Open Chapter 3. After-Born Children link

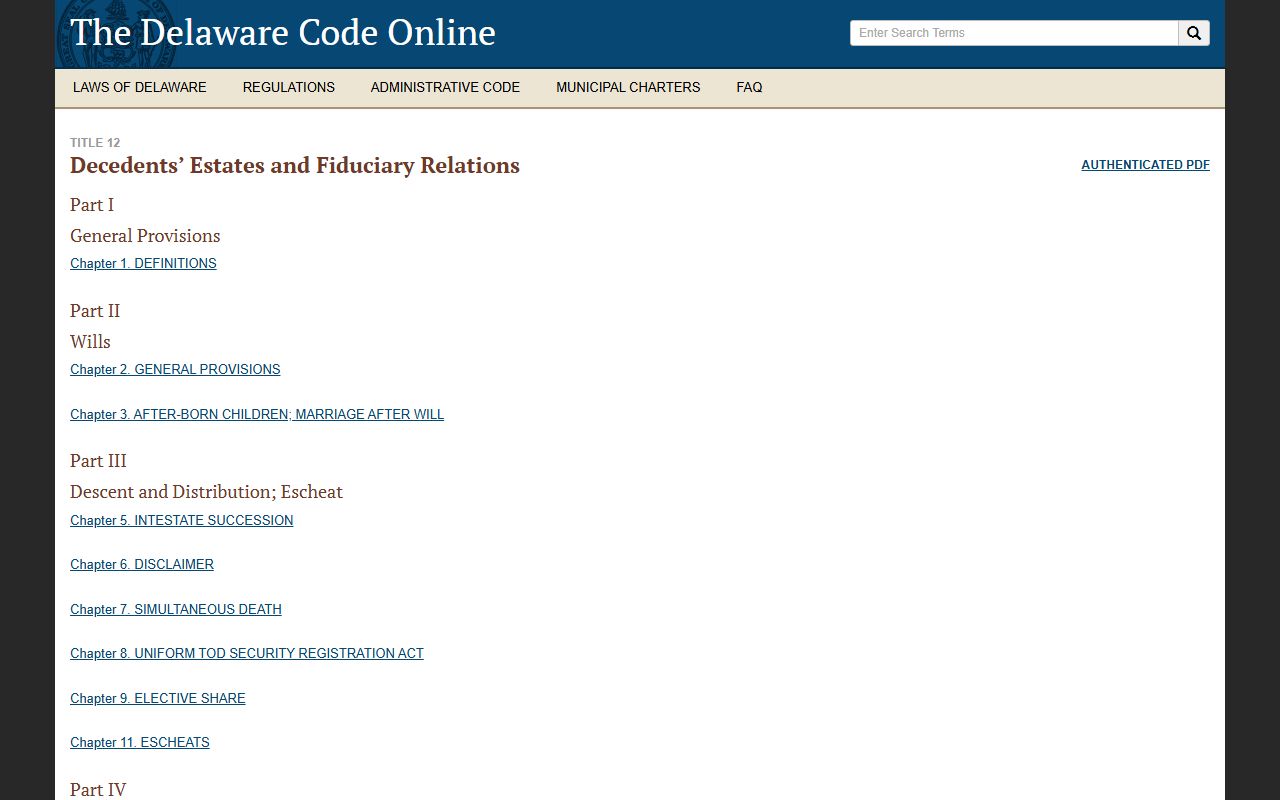pyautogui.click(x=257, y=414)
